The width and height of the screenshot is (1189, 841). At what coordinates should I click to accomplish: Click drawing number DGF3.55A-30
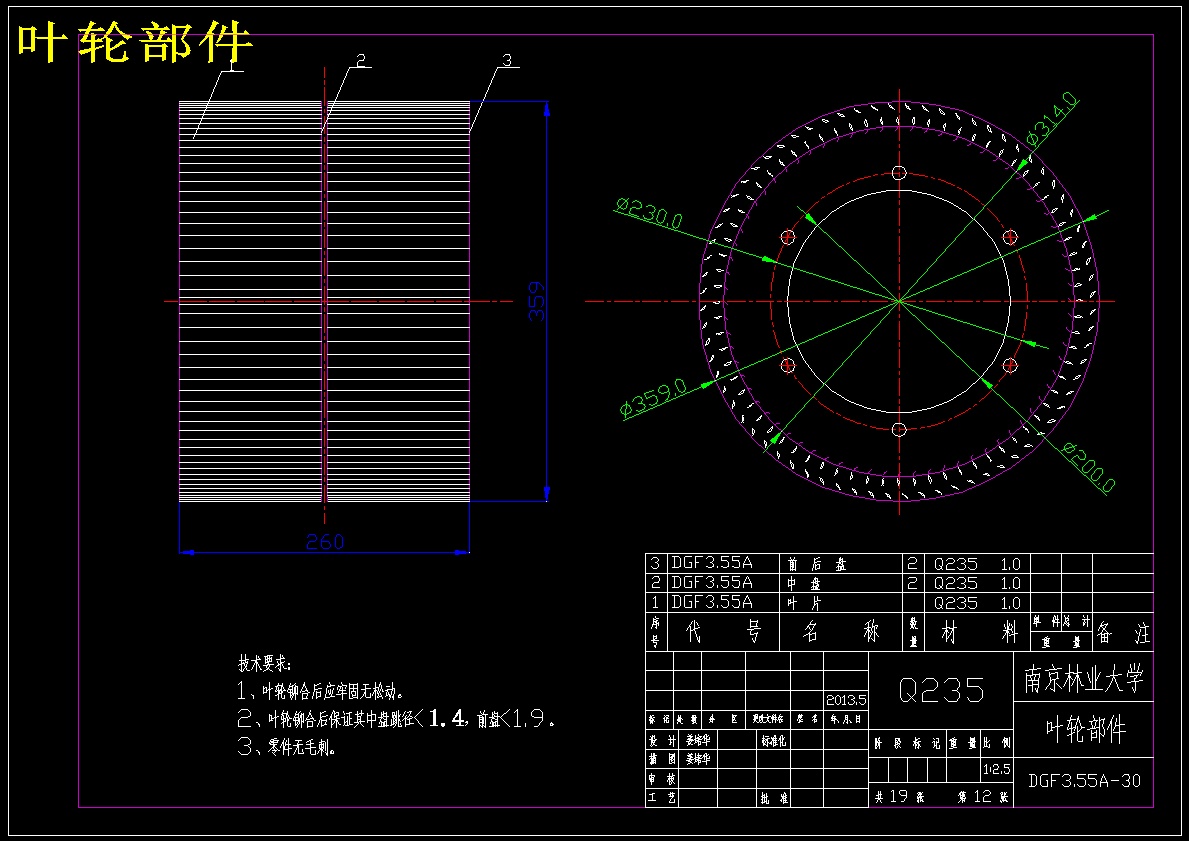1084,780
